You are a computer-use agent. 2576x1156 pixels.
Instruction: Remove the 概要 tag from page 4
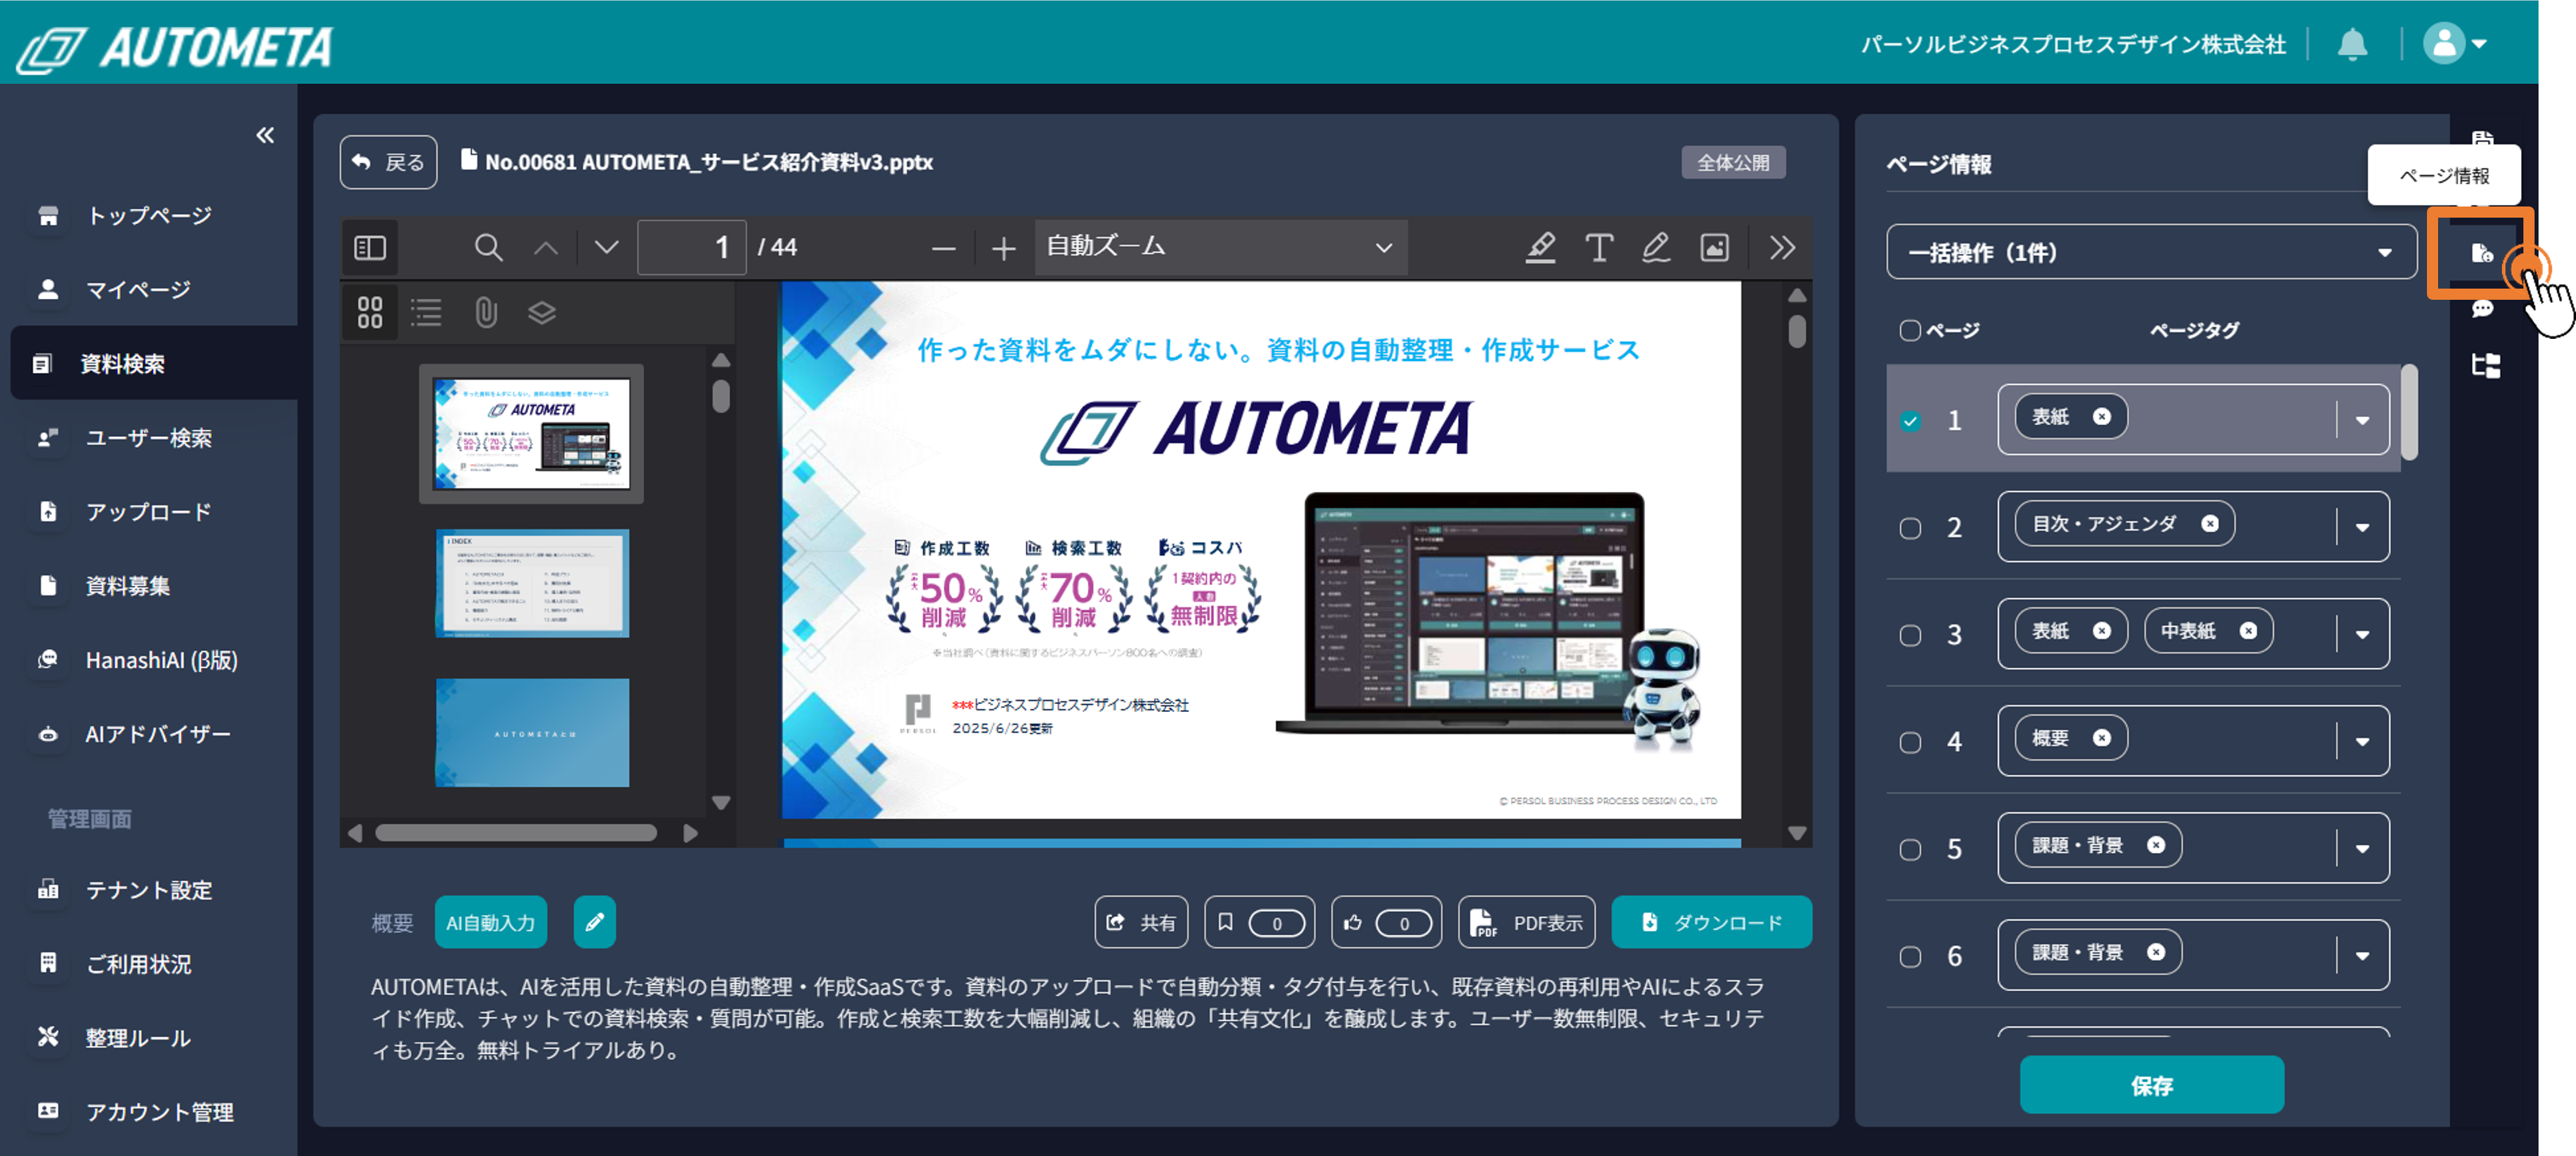[x=2102, y=737]
